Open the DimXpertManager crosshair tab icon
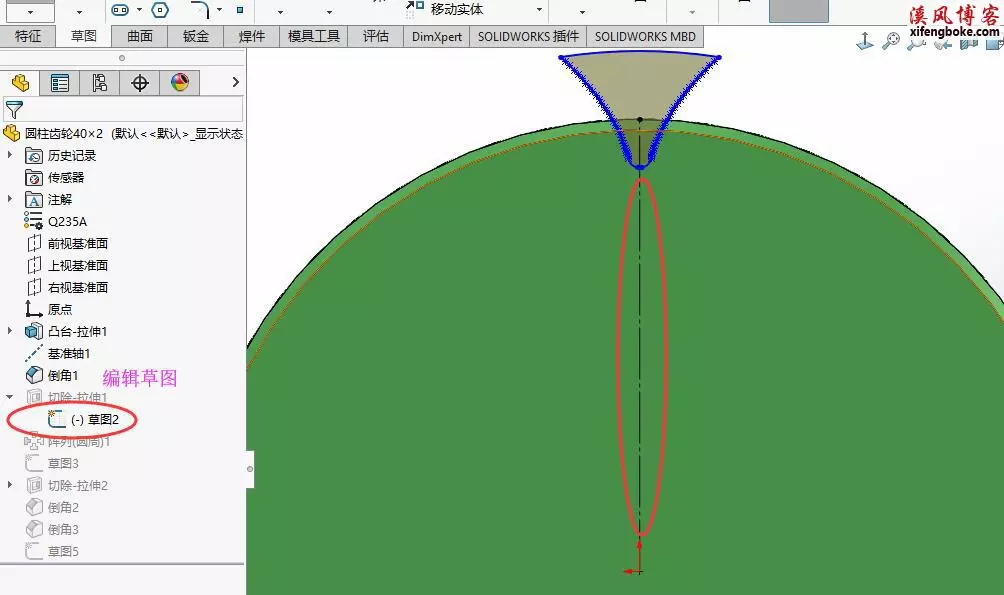Image resolution: width=1004 pixels, height=595 pixels. [140, 83]
